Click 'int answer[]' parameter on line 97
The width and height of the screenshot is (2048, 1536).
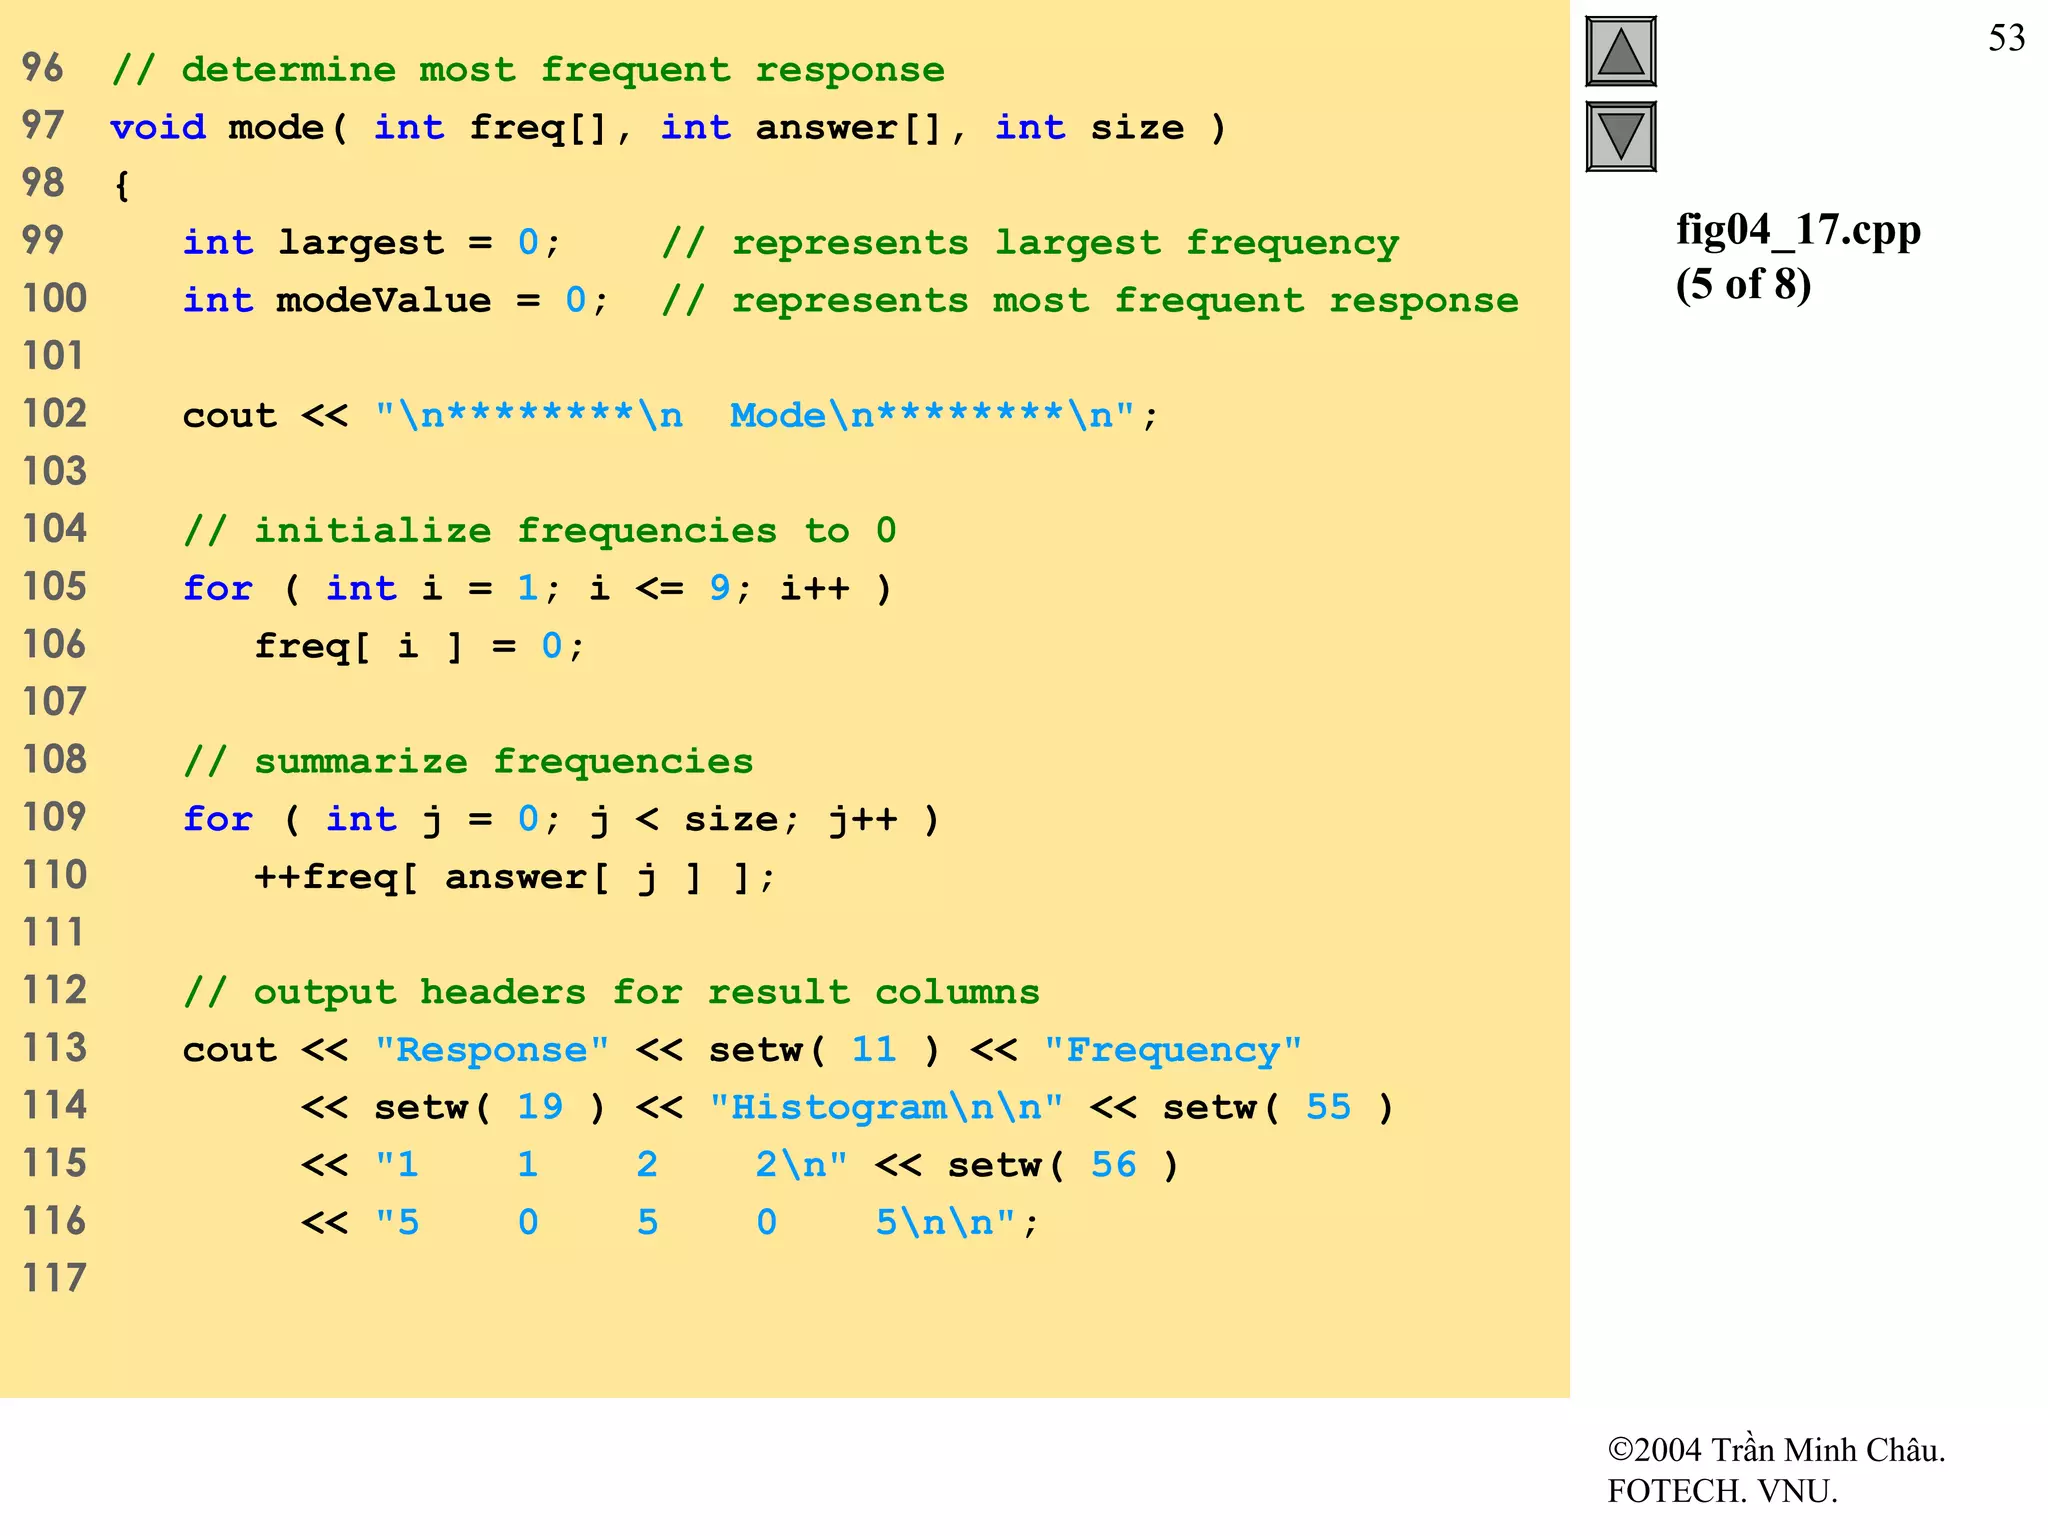pos(802,128)
